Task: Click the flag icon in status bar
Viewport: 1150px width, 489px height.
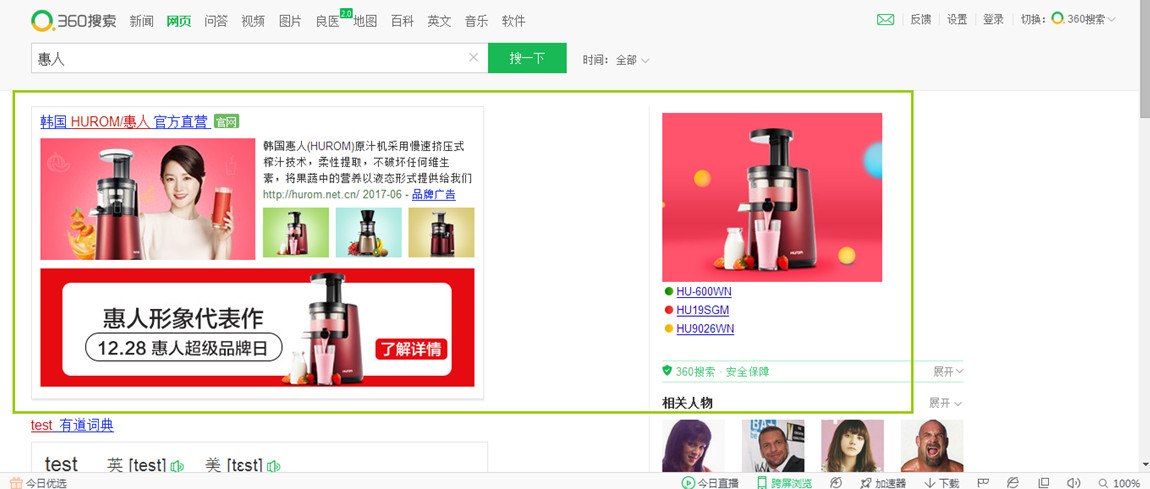Action: [983, 482]
